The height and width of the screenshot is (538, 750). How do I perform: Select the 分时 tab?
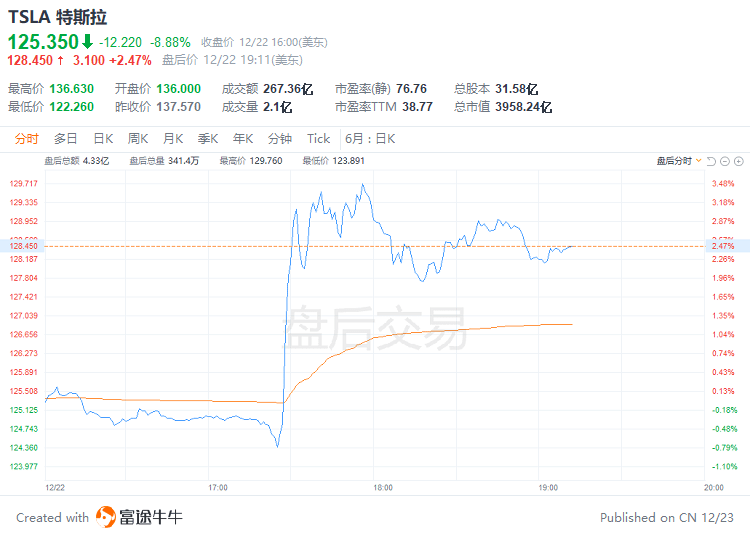tap(27, 139)
